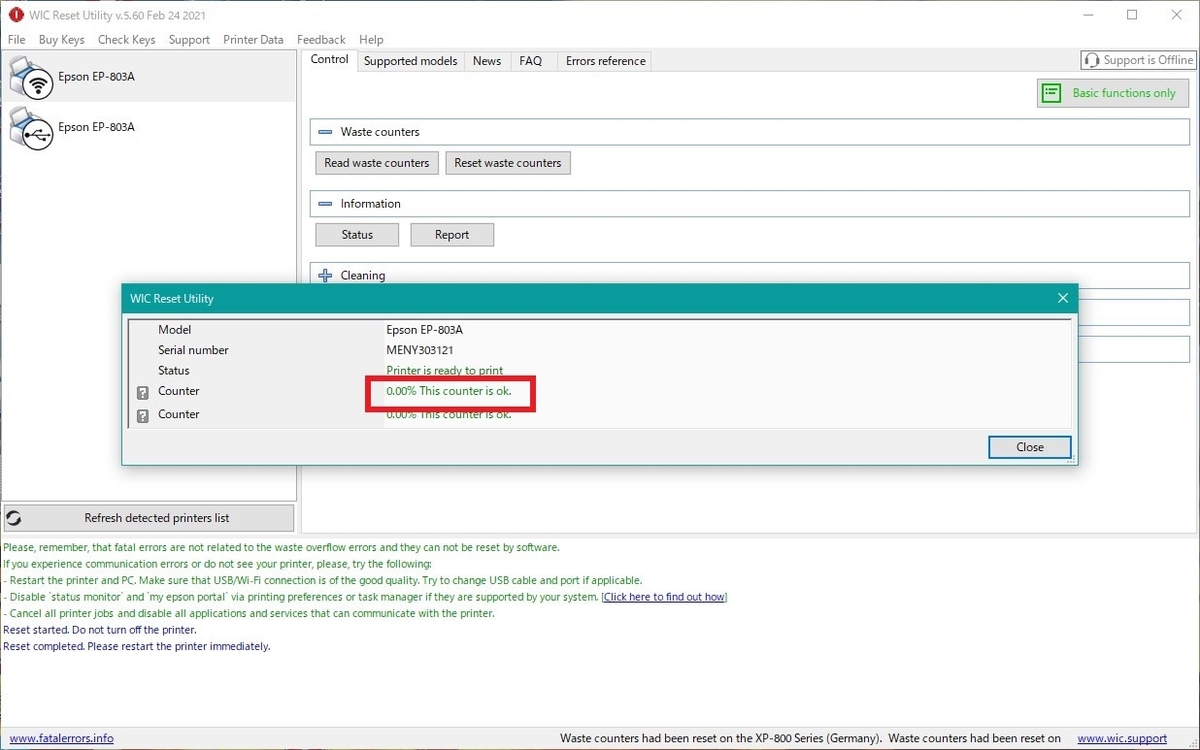
Task: Click 'Reset started. Do not turn off the printer.' log line
Action: [100, 630]
